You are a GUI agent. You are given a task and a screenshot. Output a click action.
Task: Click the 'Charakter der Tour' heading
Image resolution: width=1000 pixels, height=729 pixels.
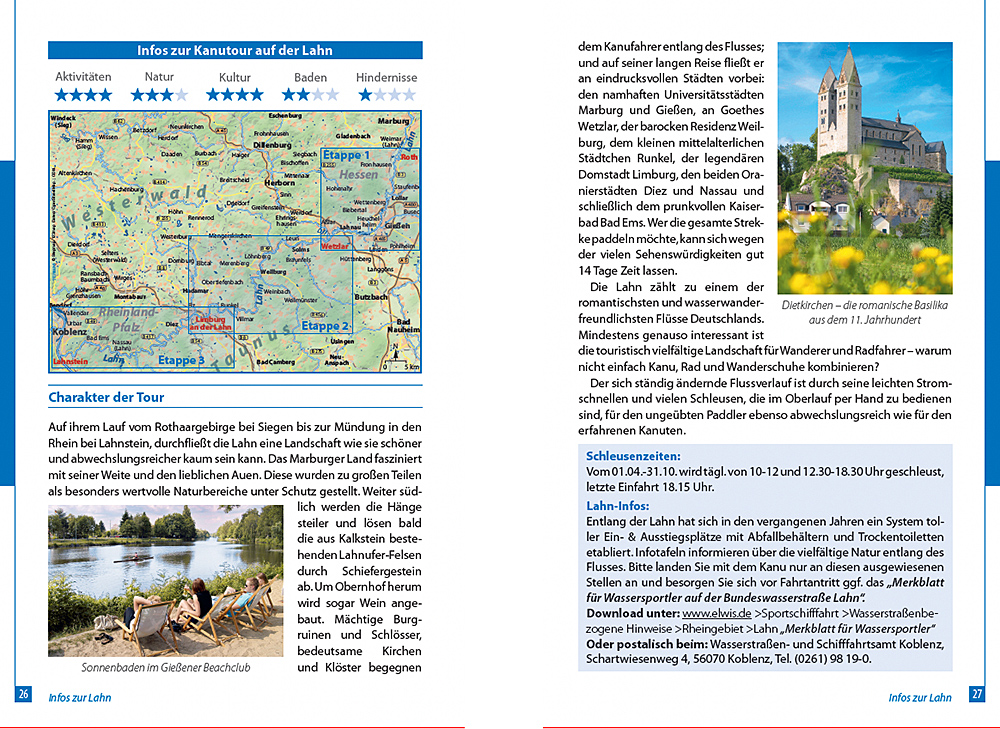(x=107, y=397)
